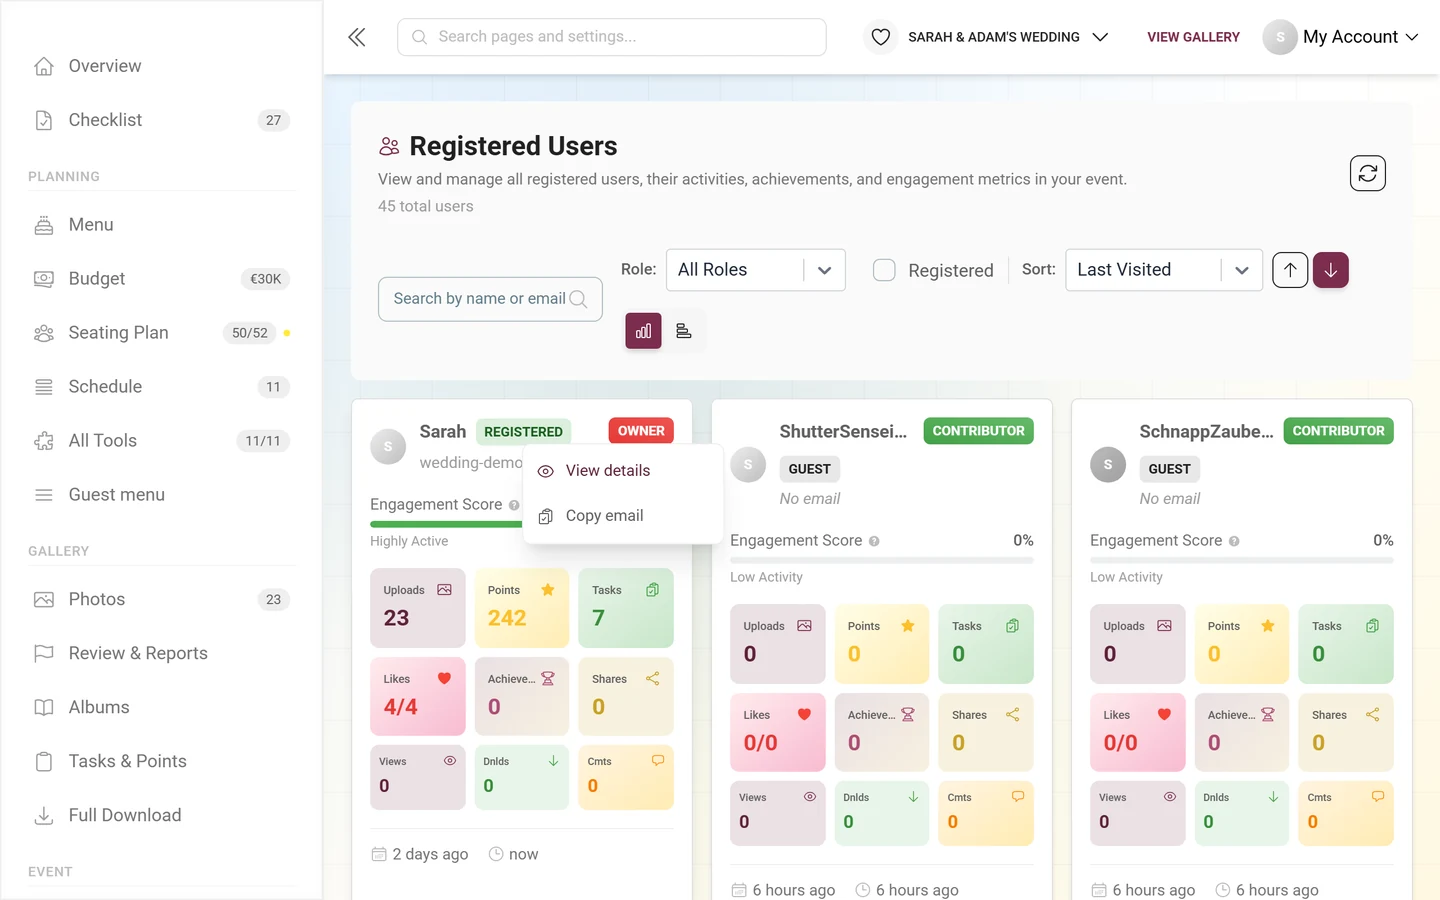The width and height of the screenshot is (1440, 900).
Task: Collapse the sidebar with double-chevron icon
Action: click(x=357, y=37)
